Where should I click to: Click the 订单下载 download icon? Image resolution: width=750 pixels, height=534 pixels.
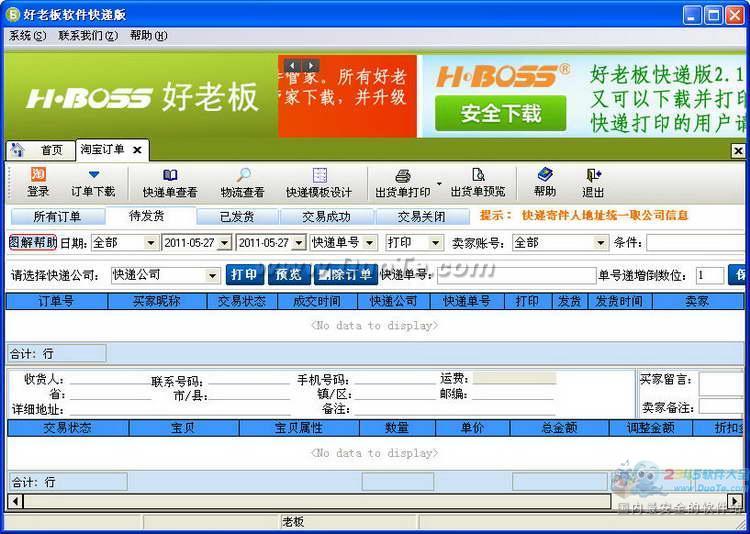point(93,176)
